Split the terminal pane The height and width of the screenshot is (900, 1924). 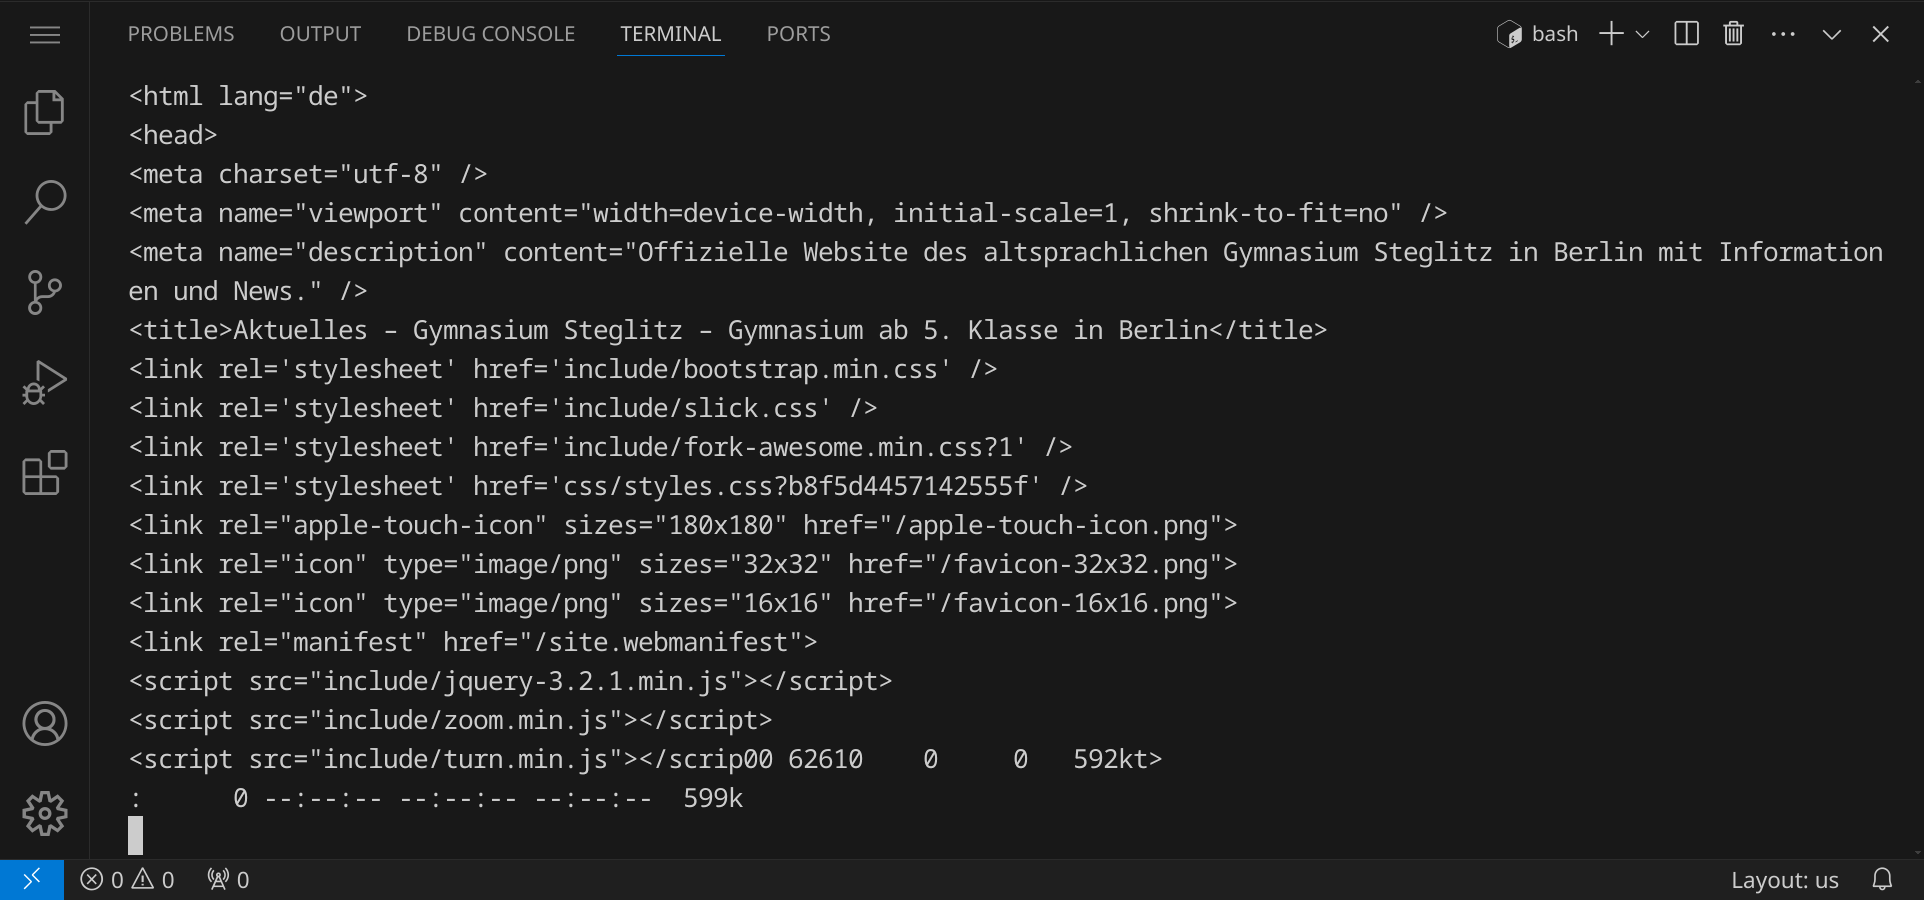[1686, 34]
